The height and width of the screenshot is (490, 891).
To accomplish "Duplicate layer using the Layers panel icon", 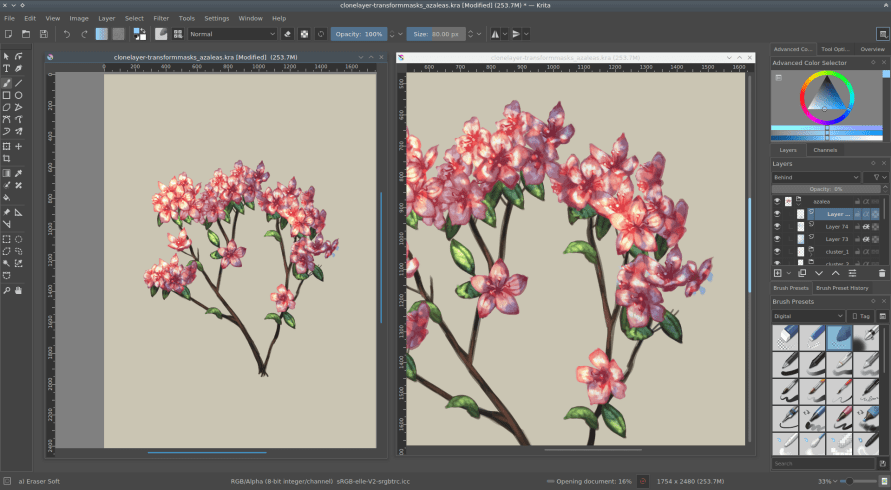I will click(802, 273).
